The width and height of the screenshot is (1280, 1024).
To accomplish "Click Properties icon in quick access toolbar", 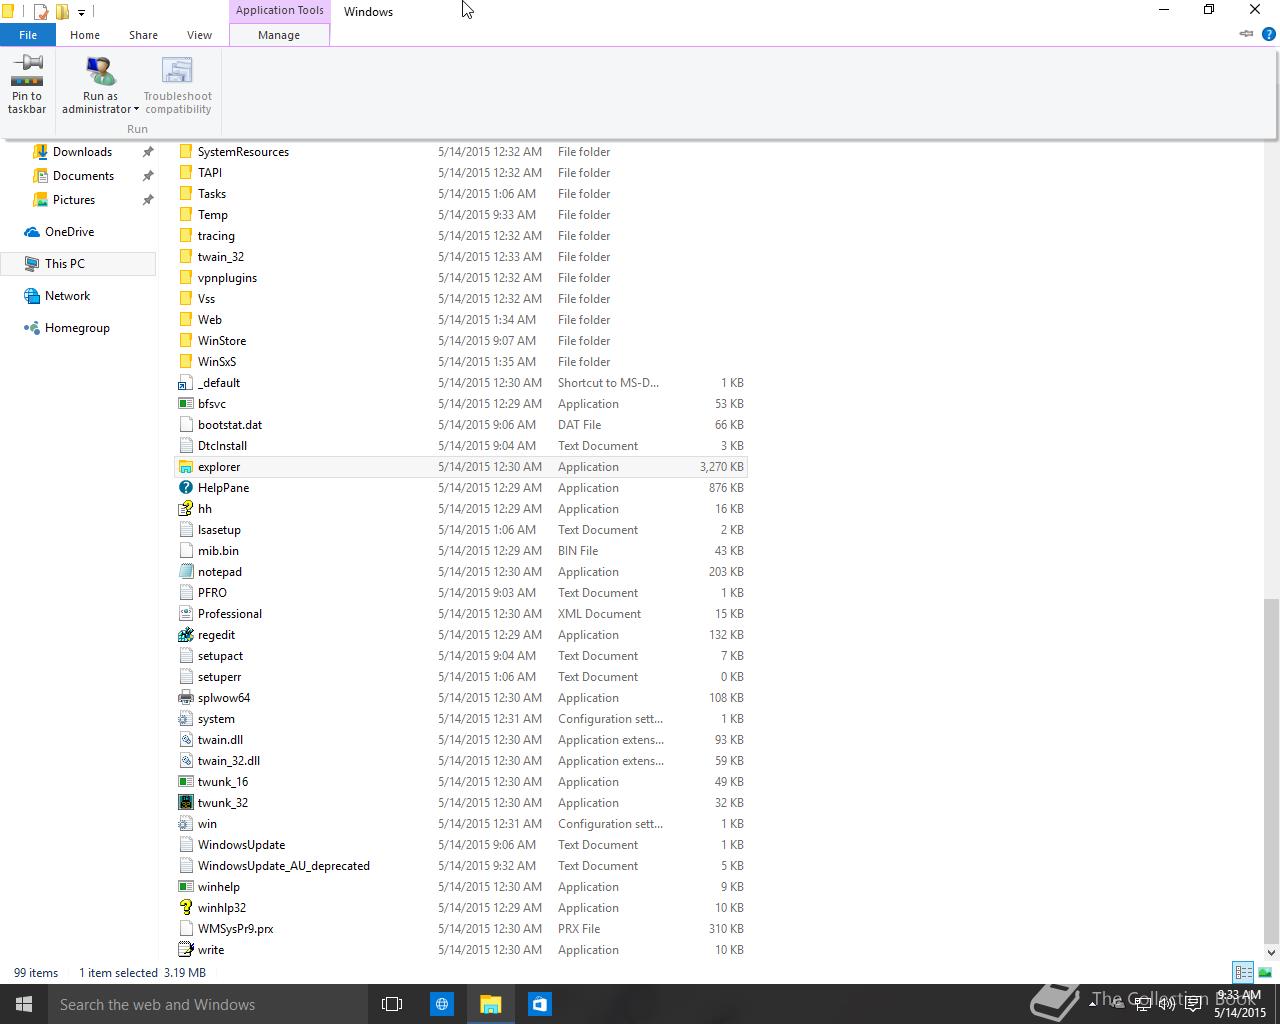I will (41, 12).
